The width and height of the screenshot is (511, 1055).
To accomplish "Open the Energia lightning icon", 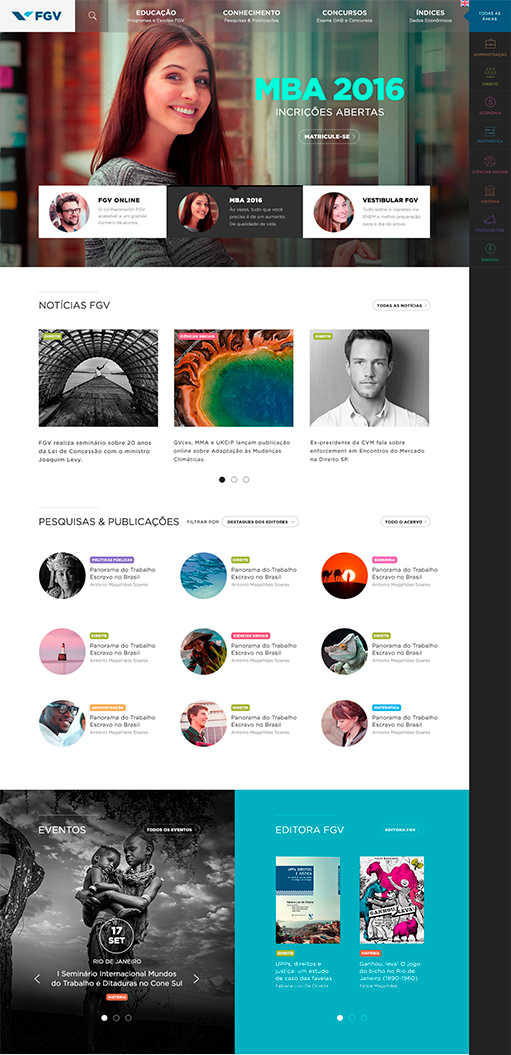I will (x=490, y=249).
